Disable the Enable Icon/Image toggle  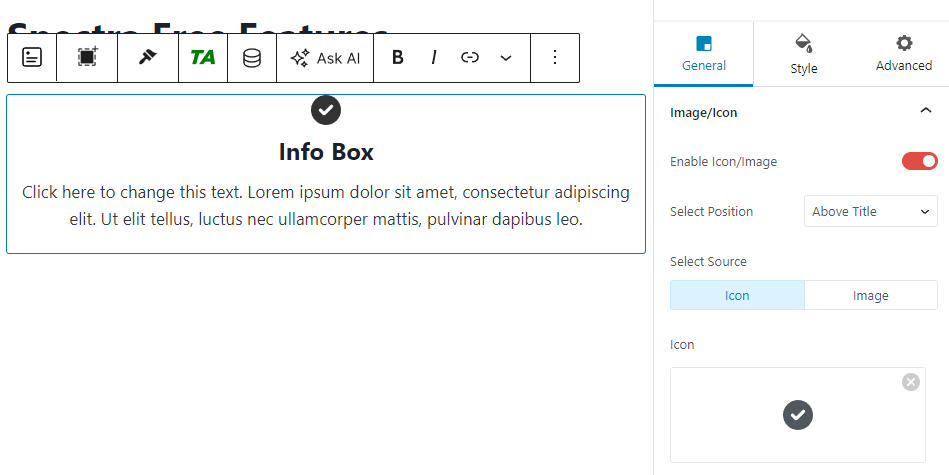coord(920,161)
